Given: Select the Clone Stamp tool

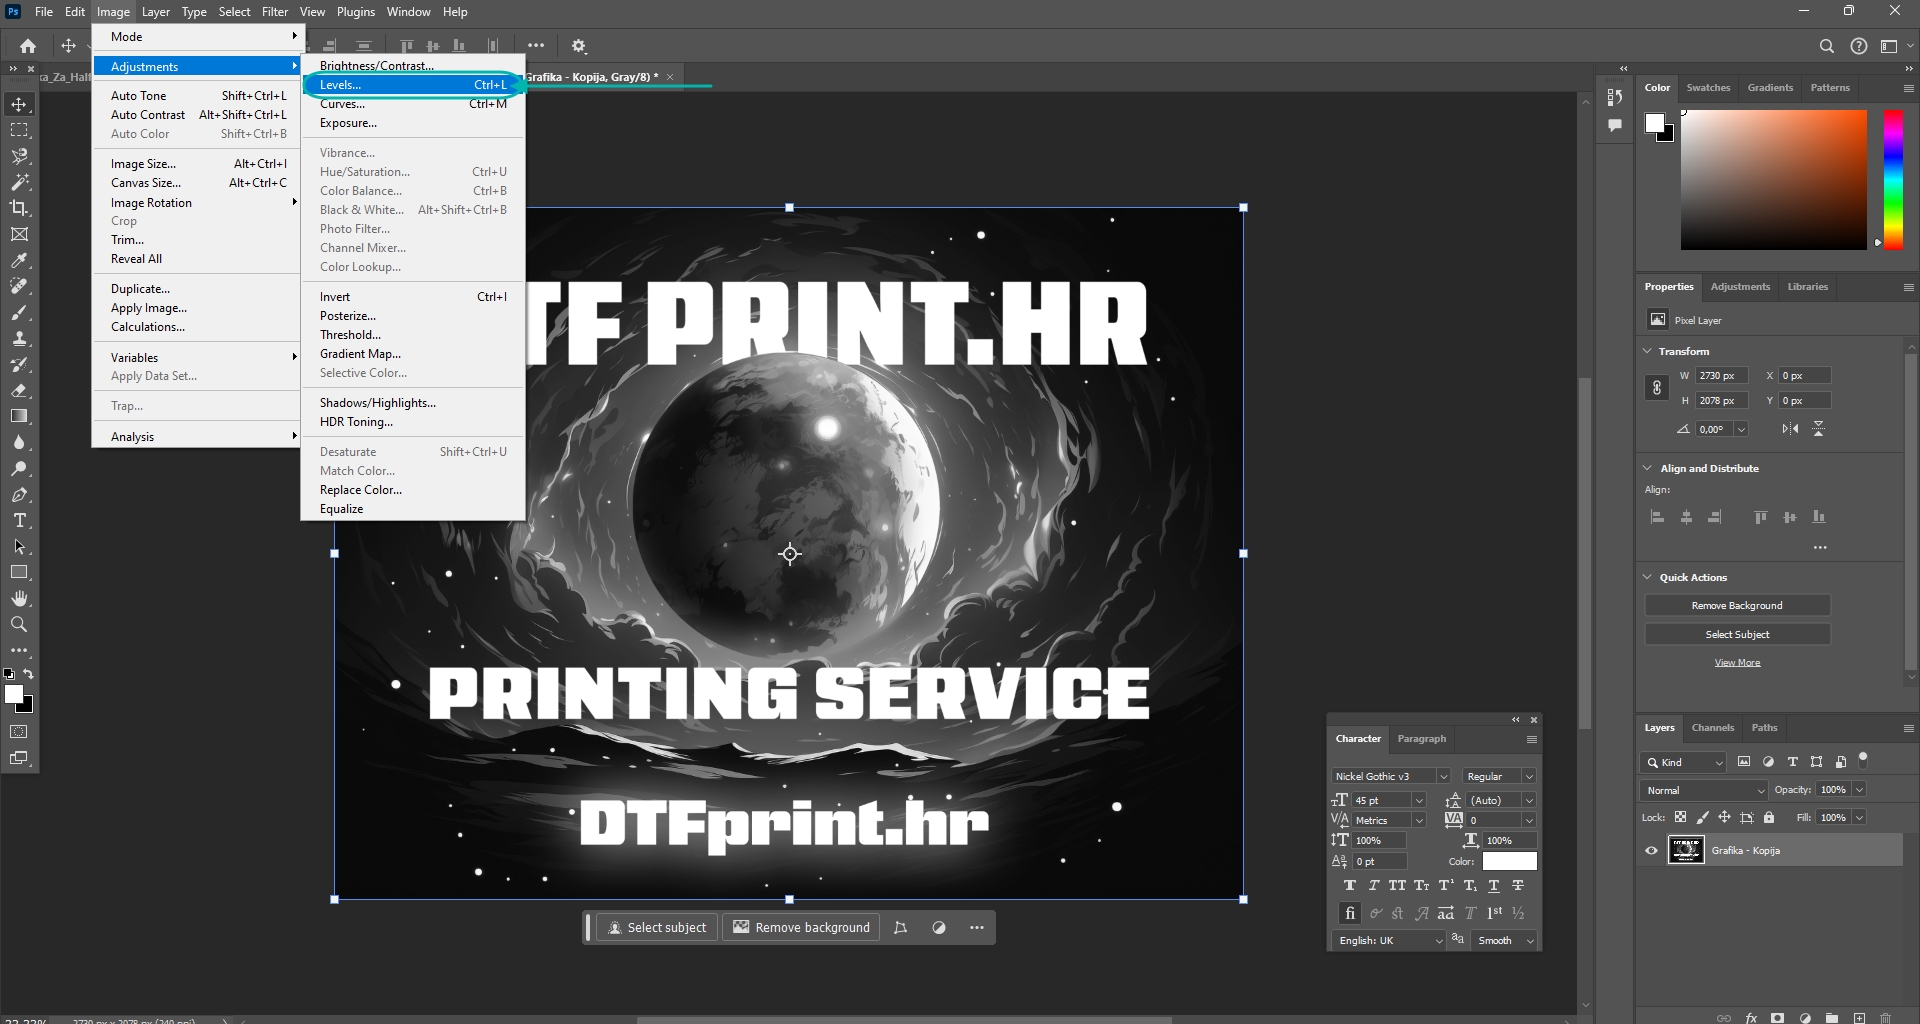Looking at the screenshot, I should pos(19,339).
